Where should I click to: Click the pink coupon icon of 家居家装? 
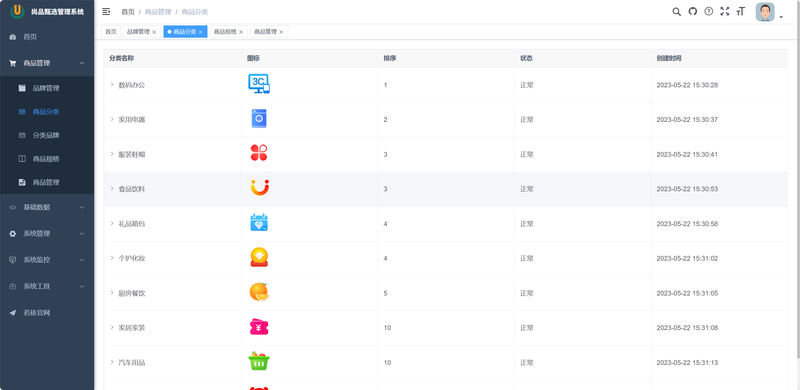coord(259,327)
